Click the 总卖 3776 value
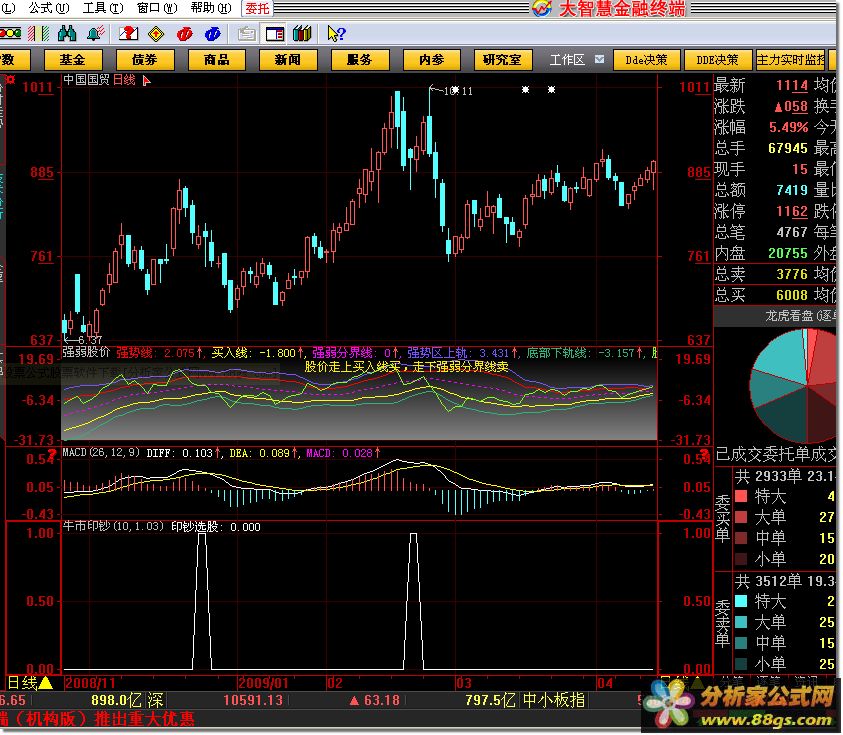 [791, 274]
